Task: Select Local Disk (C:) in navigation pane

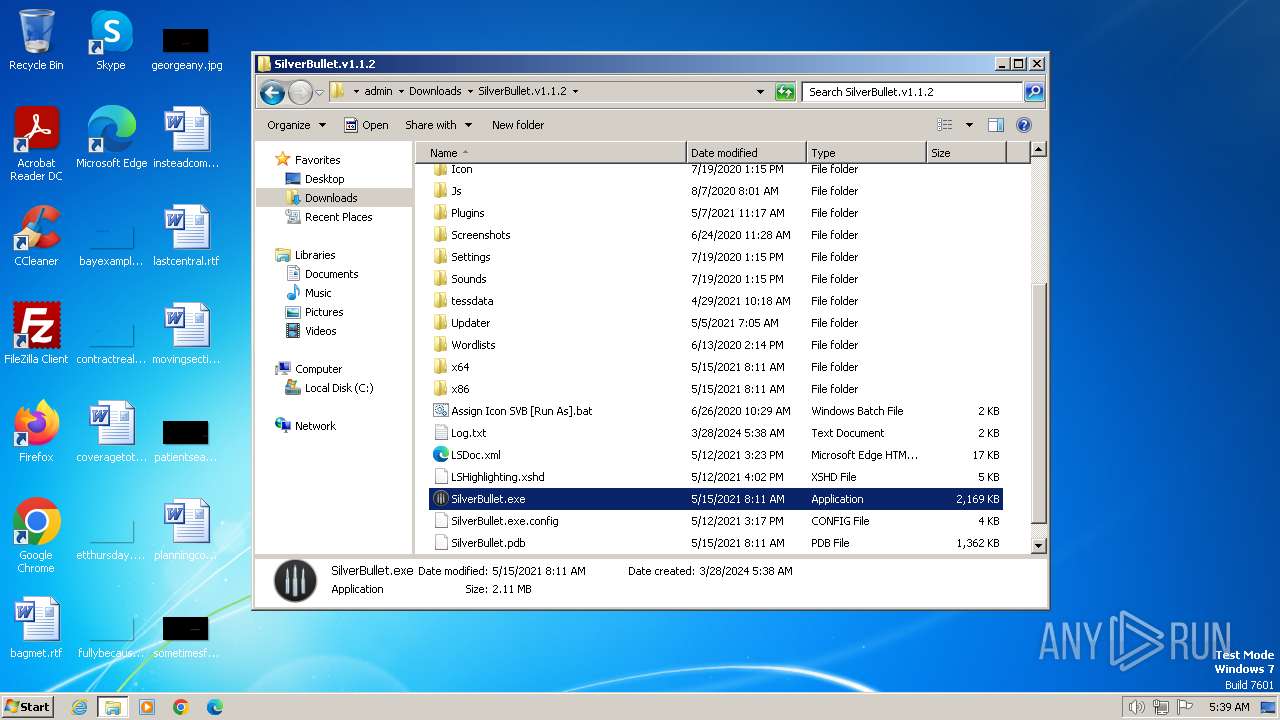Action: click(338, 388)
